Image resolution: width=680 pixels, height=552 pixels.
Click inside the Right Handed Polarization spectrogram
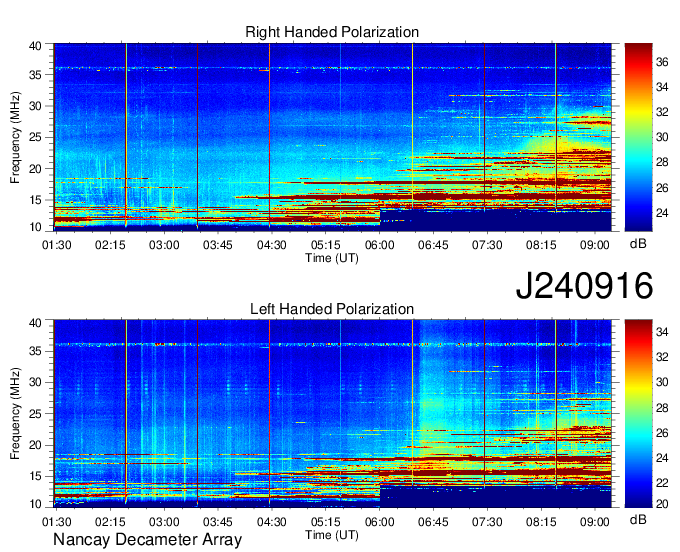[x=333, y=137]
